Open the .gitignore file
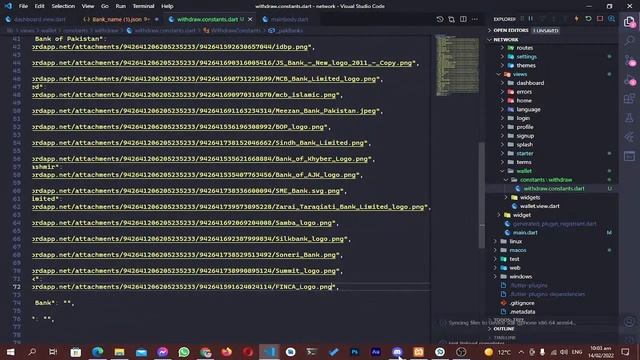The height and width of the screenshot is (360, 640). (522, 303)
